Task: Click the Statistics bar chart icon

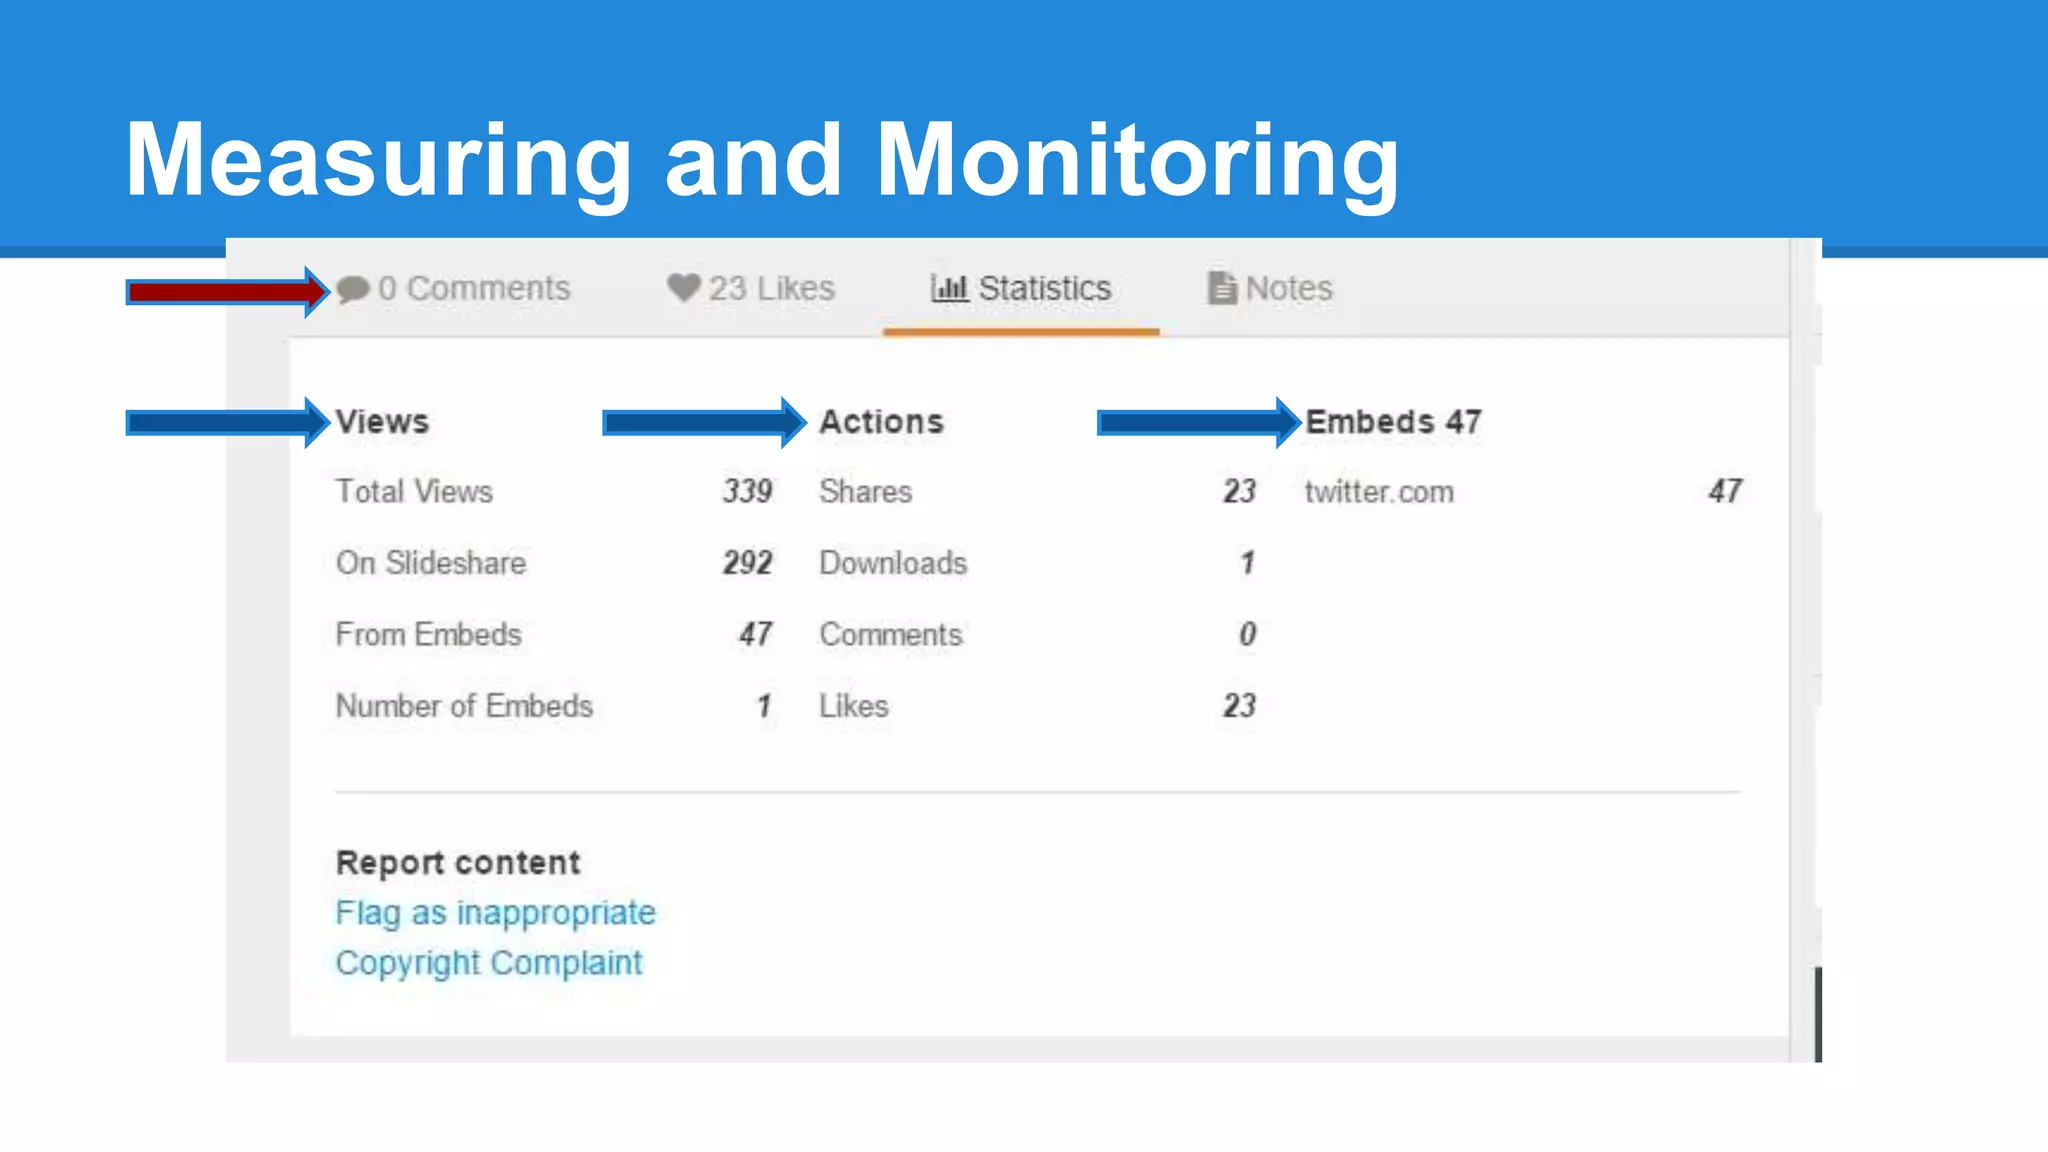Action: click(x=948, y=288)
